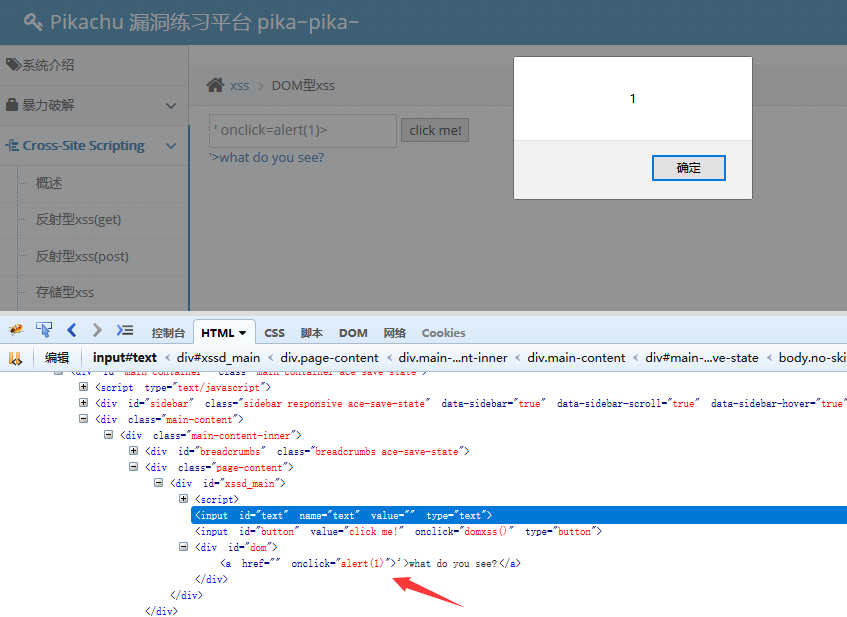Screen dimensions: 847x617
Task: Select input#text in the element path
Action: click(x=125, y=358)
